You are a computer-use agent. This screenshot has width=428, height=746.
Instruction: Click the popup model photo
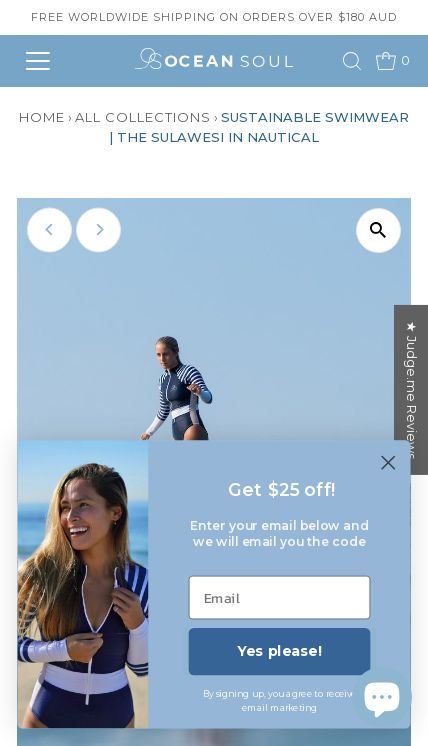pyautogui.click(x=83, y=584)
